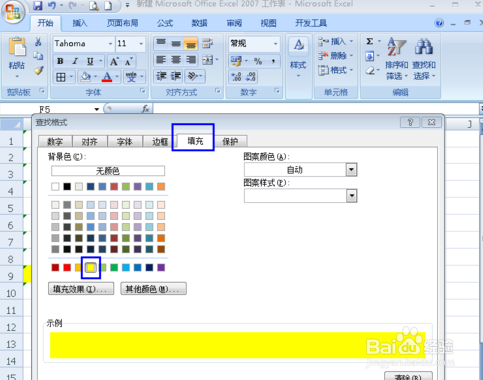
Task: Switch to the 插入 ribbon tab
Action: click(80, 23)
